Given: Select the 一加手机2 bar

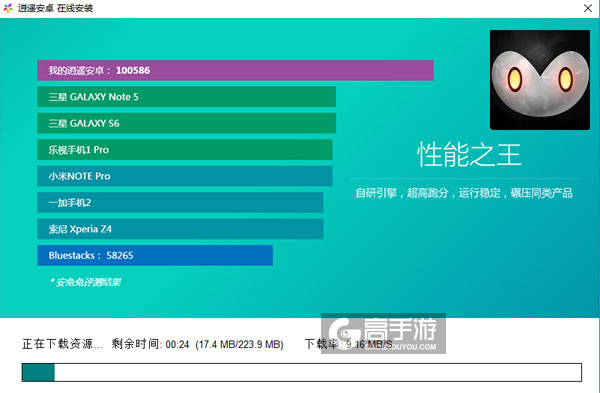Looking at the screenshot, I should pos(180,202).
